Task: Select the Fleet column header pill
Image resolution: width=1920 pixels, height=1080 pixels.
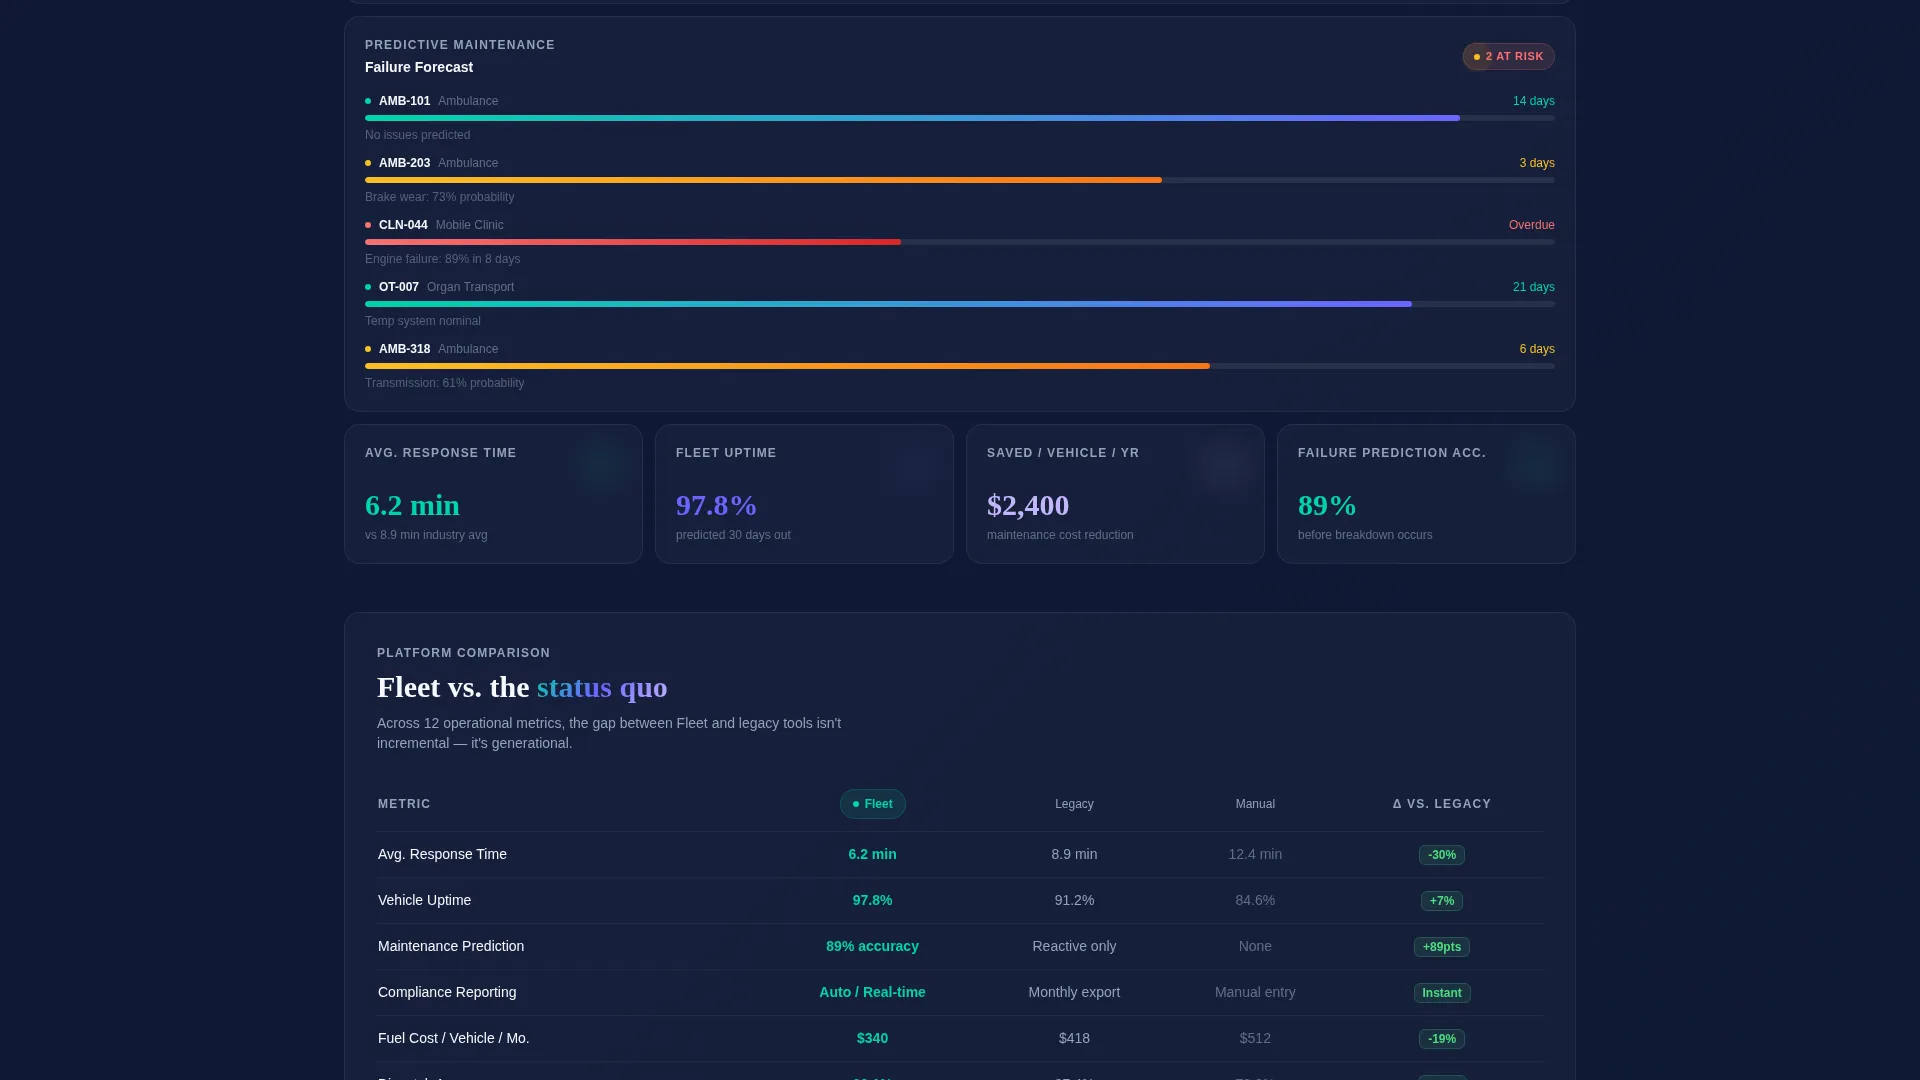Action: point(872,804)
